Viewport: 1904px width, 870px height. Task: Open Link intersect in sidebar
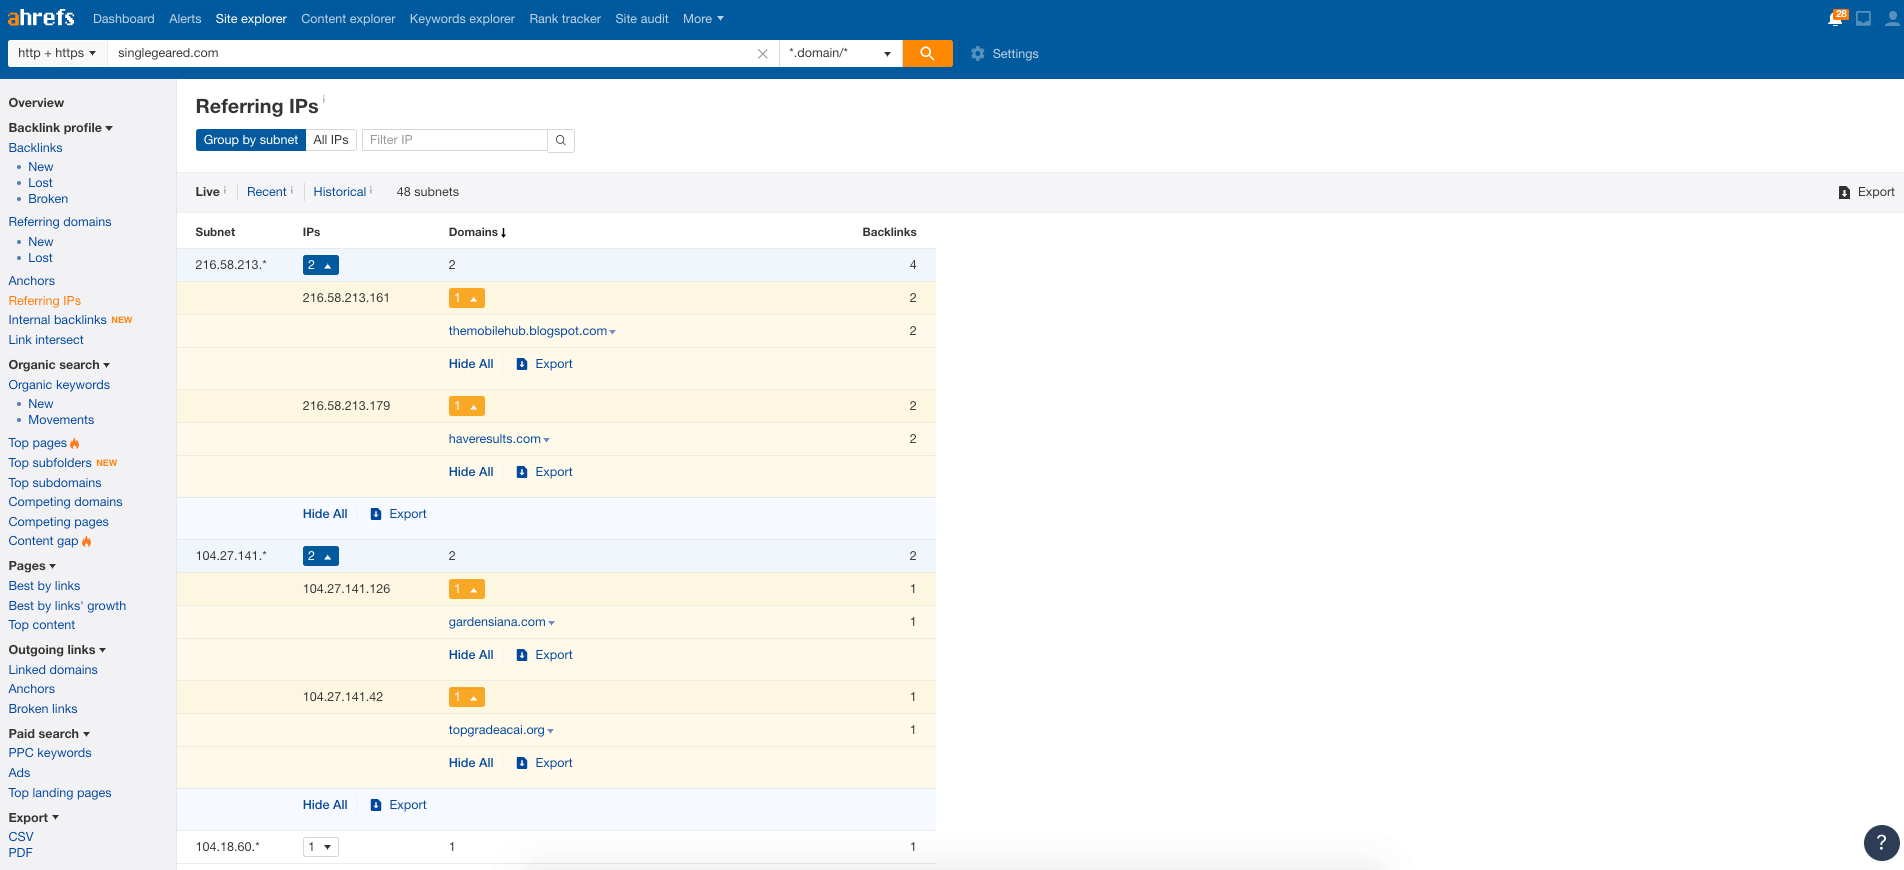[46, 340]
